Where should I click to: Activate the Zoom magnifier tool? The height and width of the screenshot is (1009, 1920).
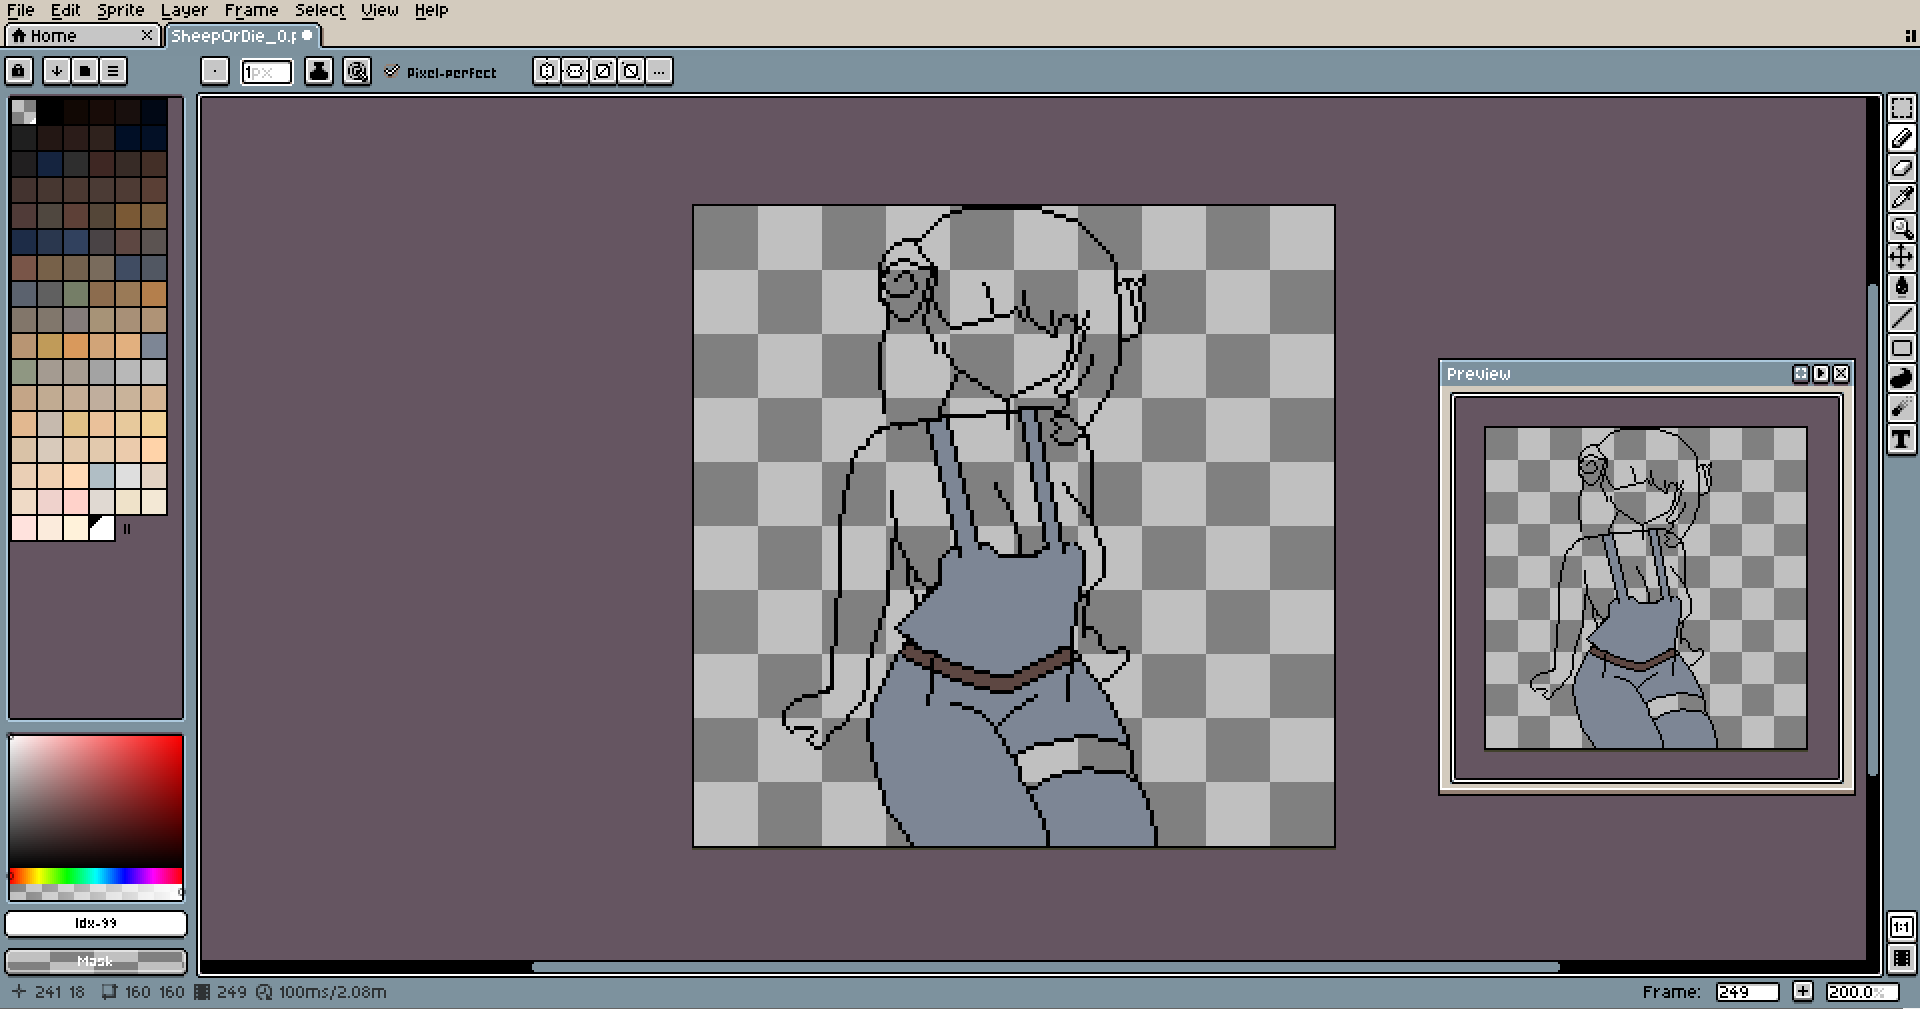tap(1901, 228)
